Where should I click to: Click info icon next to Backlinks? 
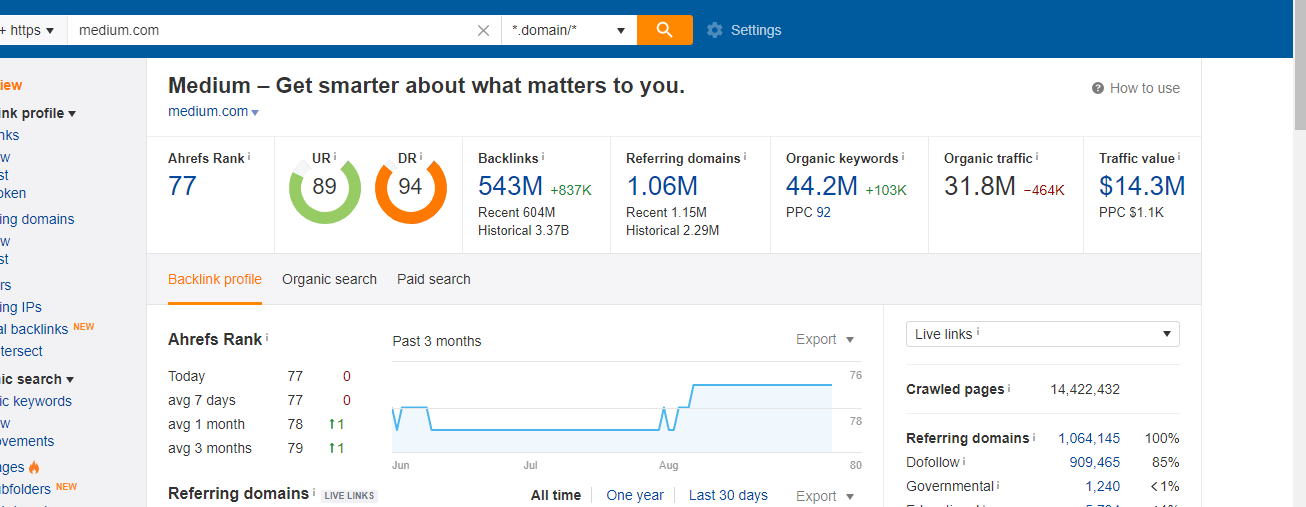[543, 157]
